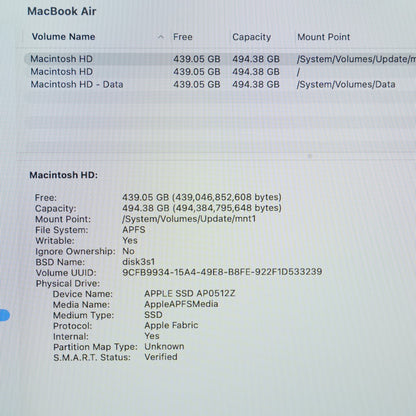Click the Partition Map Type value Unknown

point(164,346)
